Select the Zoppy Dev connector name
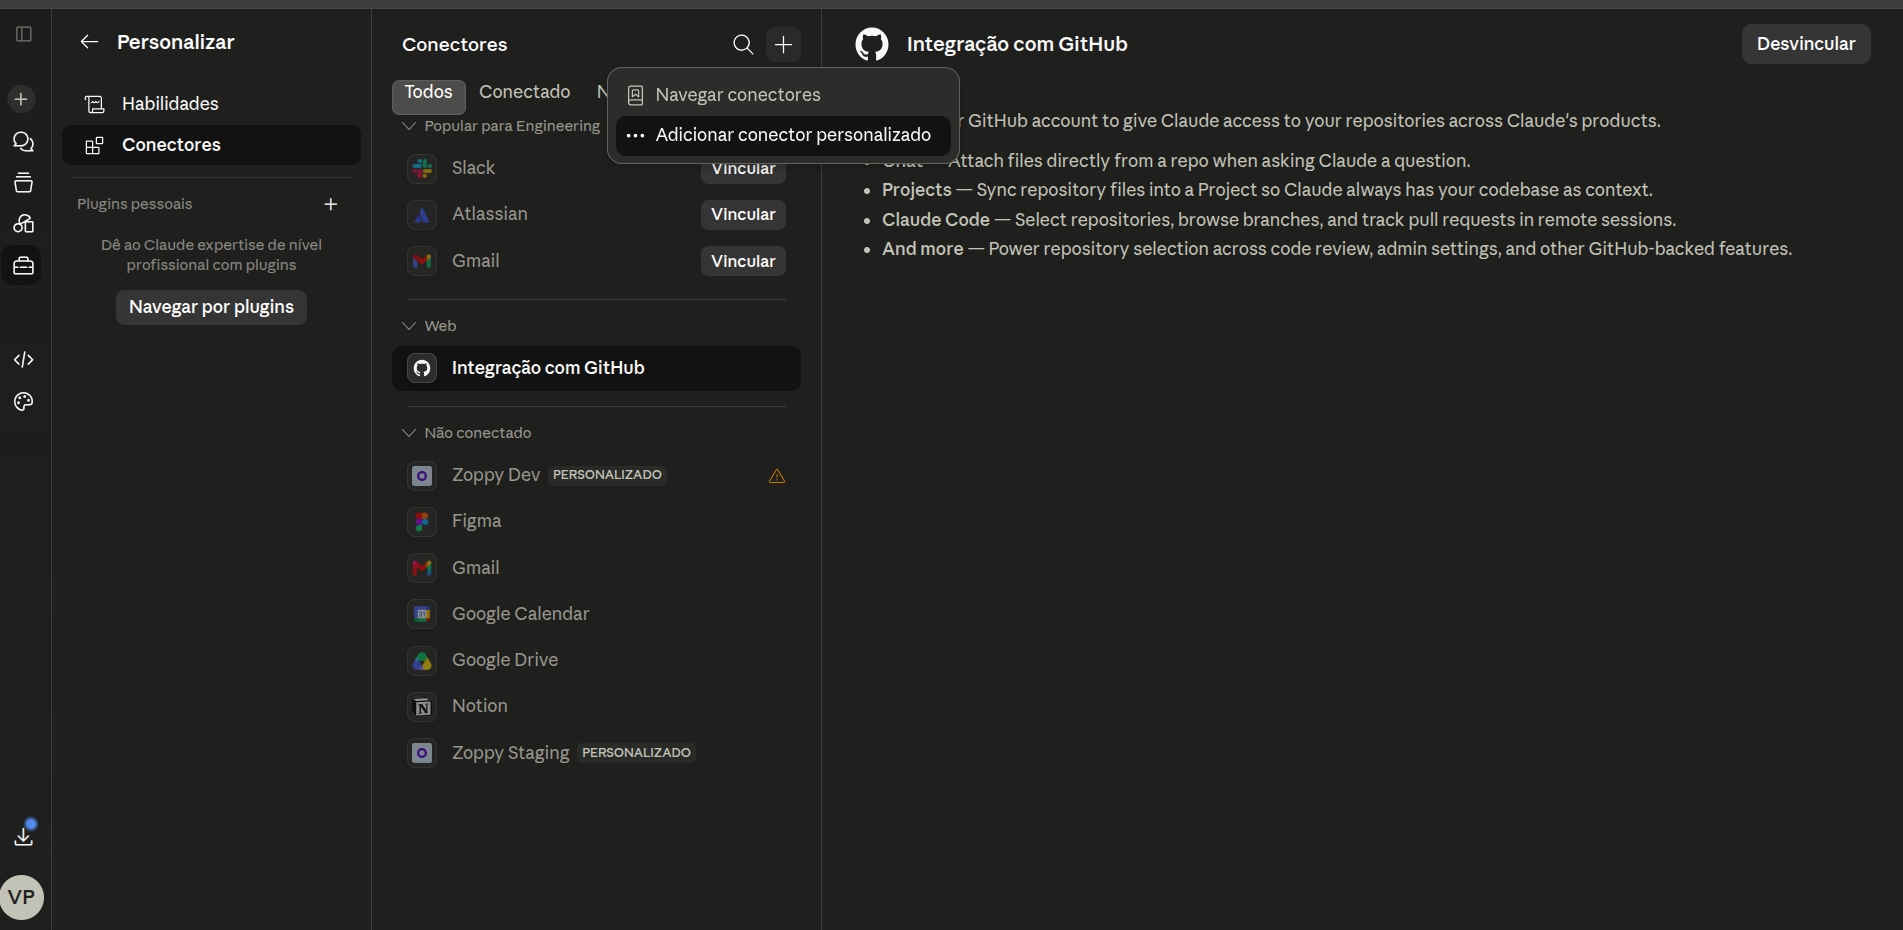 pos(495,475)
